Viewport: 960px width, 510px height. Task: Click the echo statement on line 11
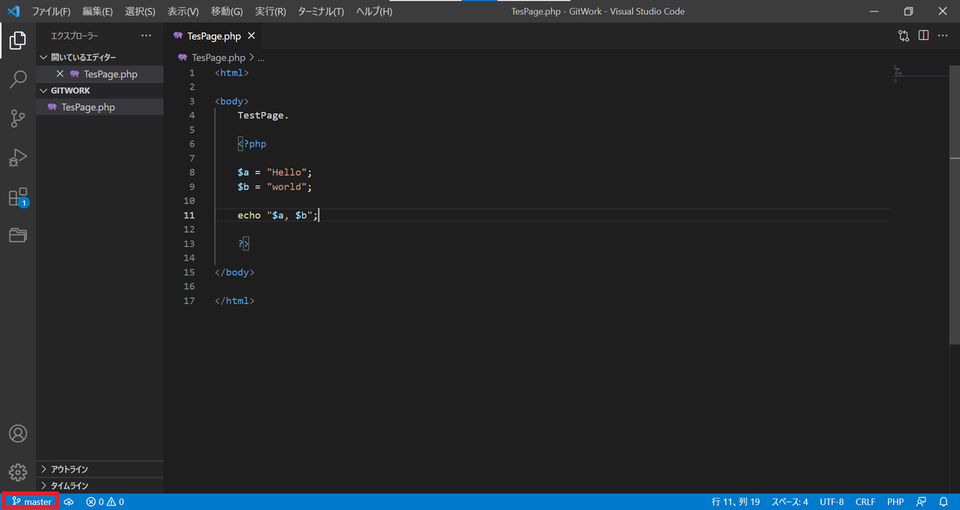coord(278,216)
